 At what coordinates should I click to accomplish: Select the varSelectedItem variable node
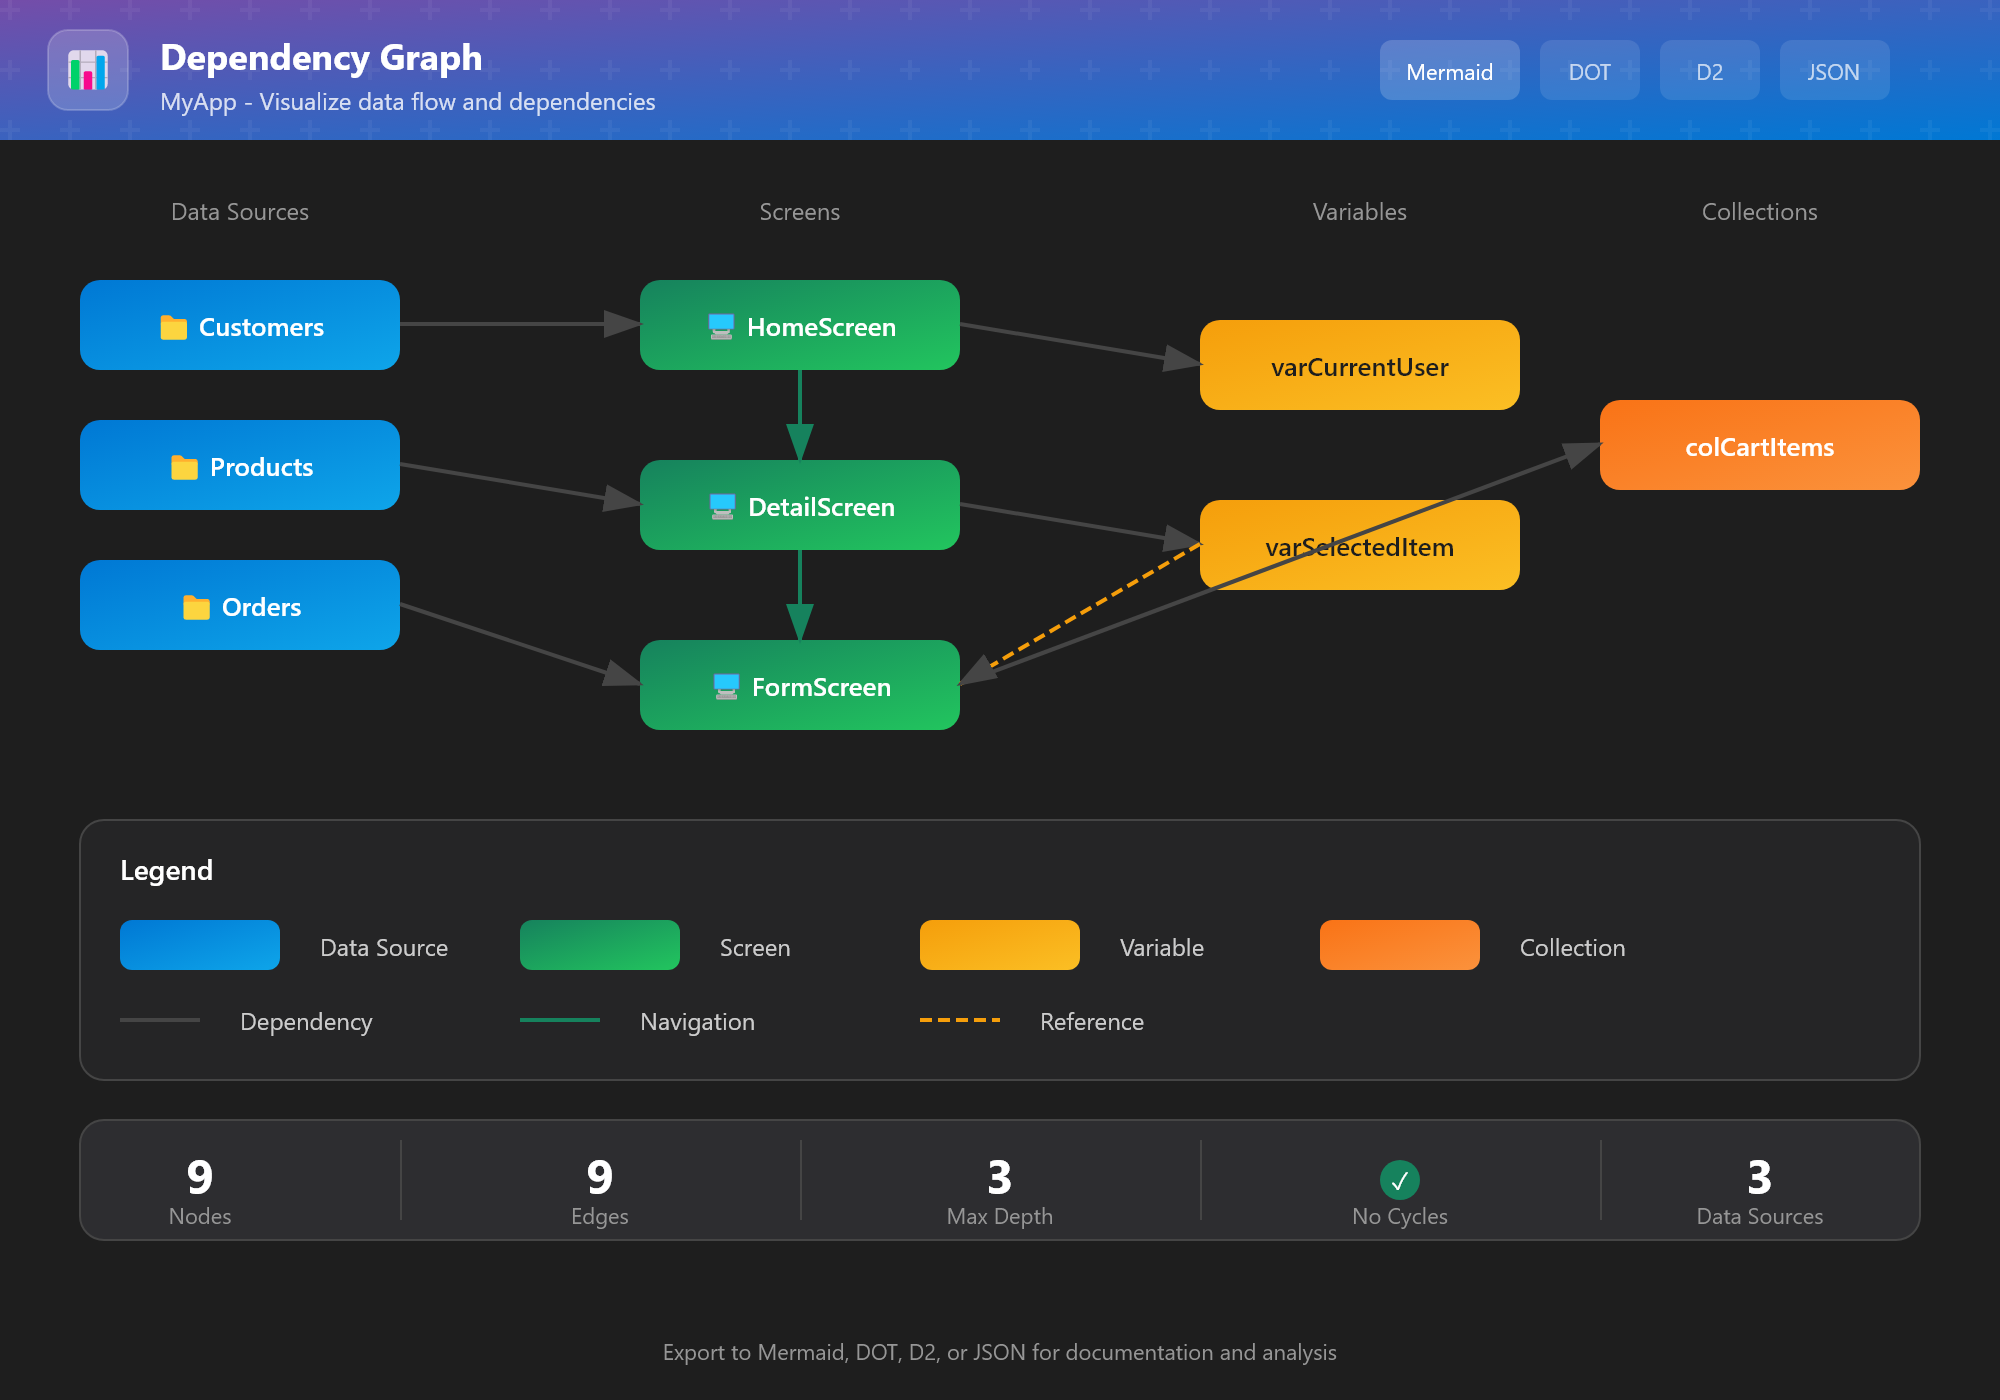point(1360,546)
